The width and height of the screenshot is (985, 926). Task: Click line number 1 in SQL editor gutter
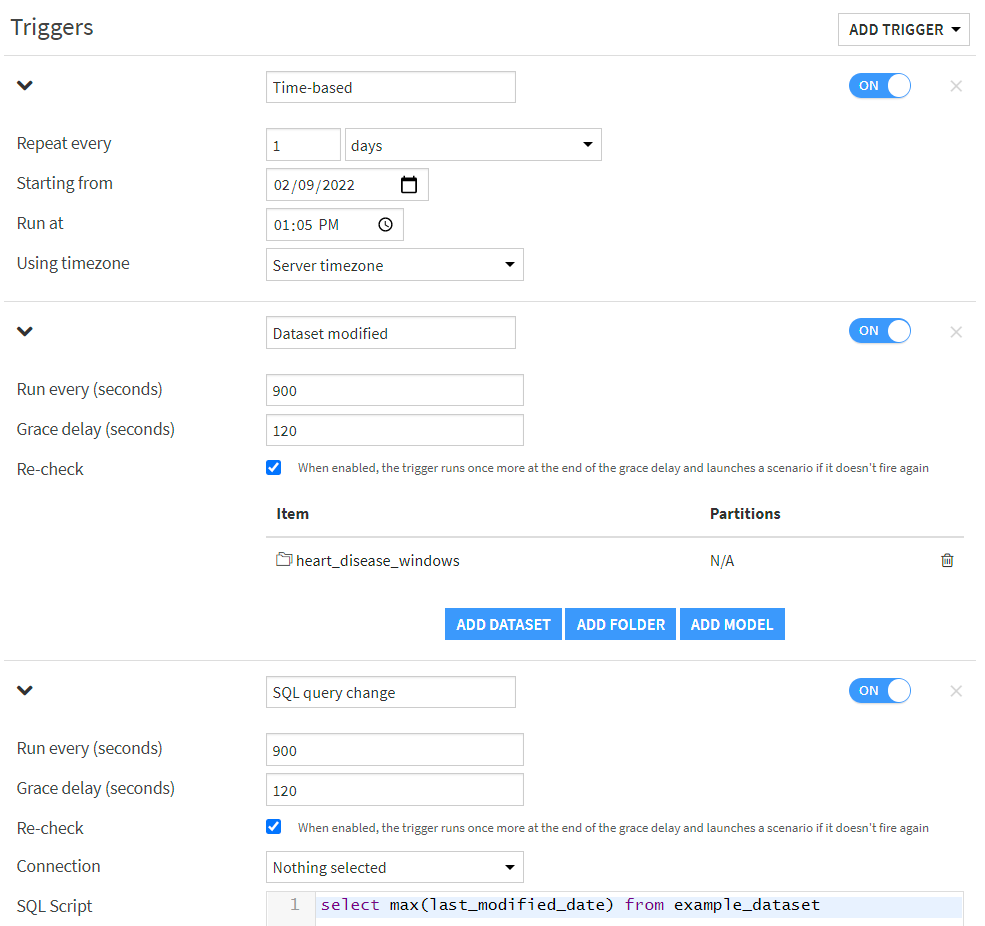294,905
